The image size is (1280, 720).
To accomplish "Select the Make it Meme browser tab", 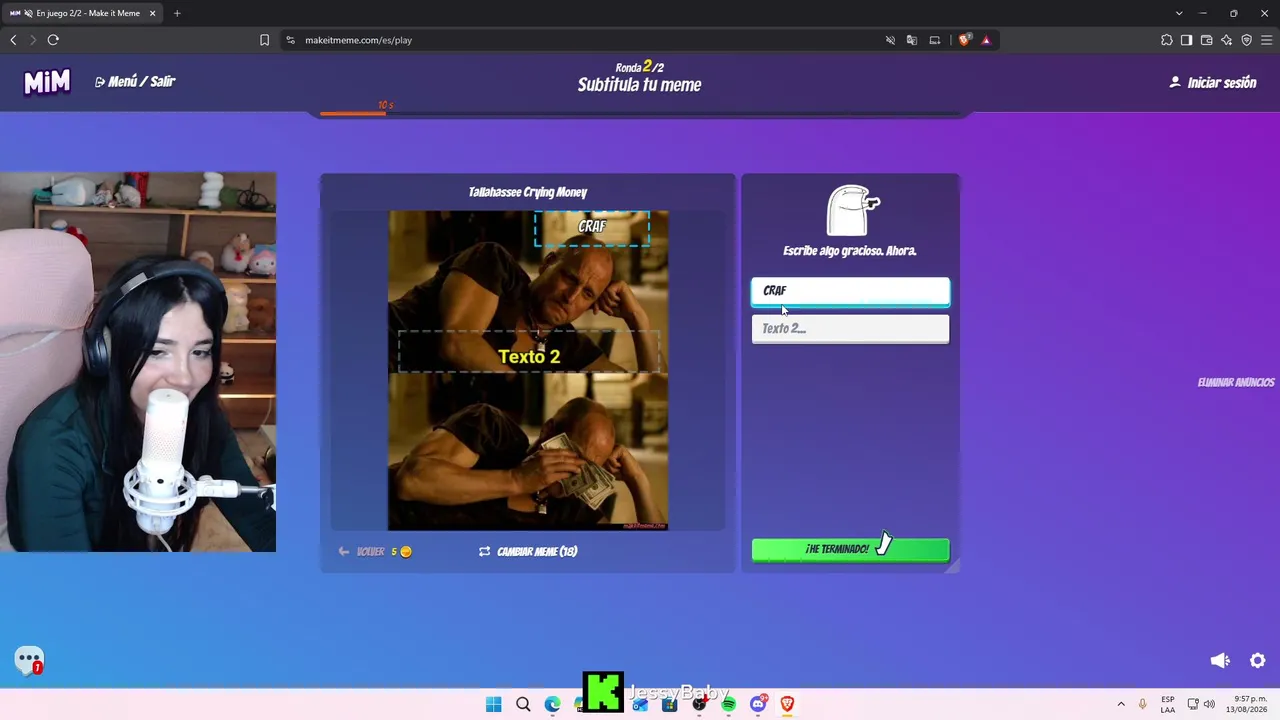I will click(83, 13).
